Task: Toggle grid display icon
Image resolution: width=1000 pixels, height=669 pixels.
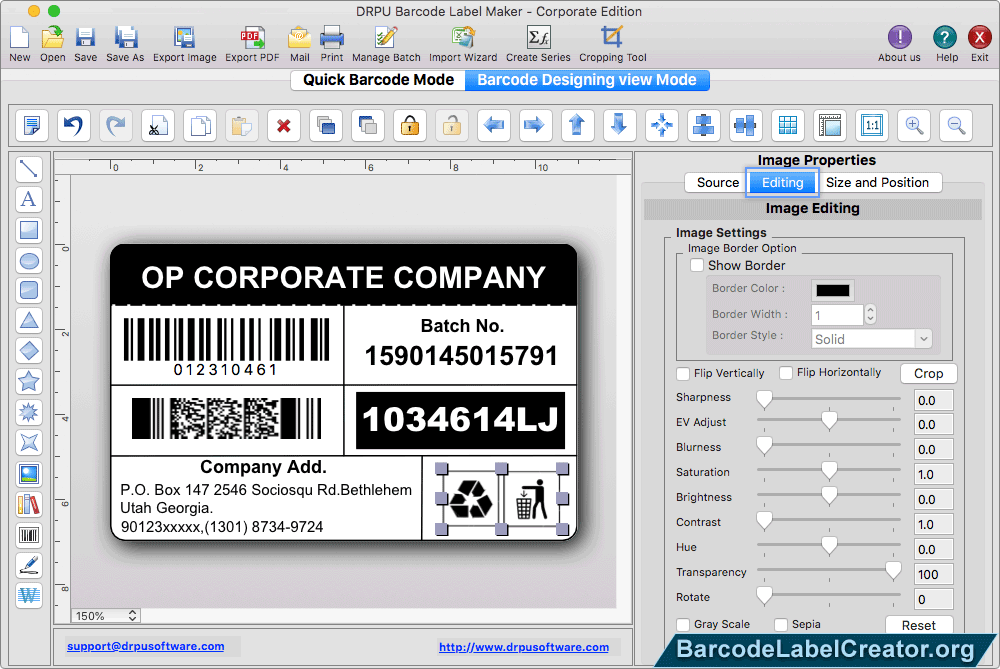Action: 788,125
